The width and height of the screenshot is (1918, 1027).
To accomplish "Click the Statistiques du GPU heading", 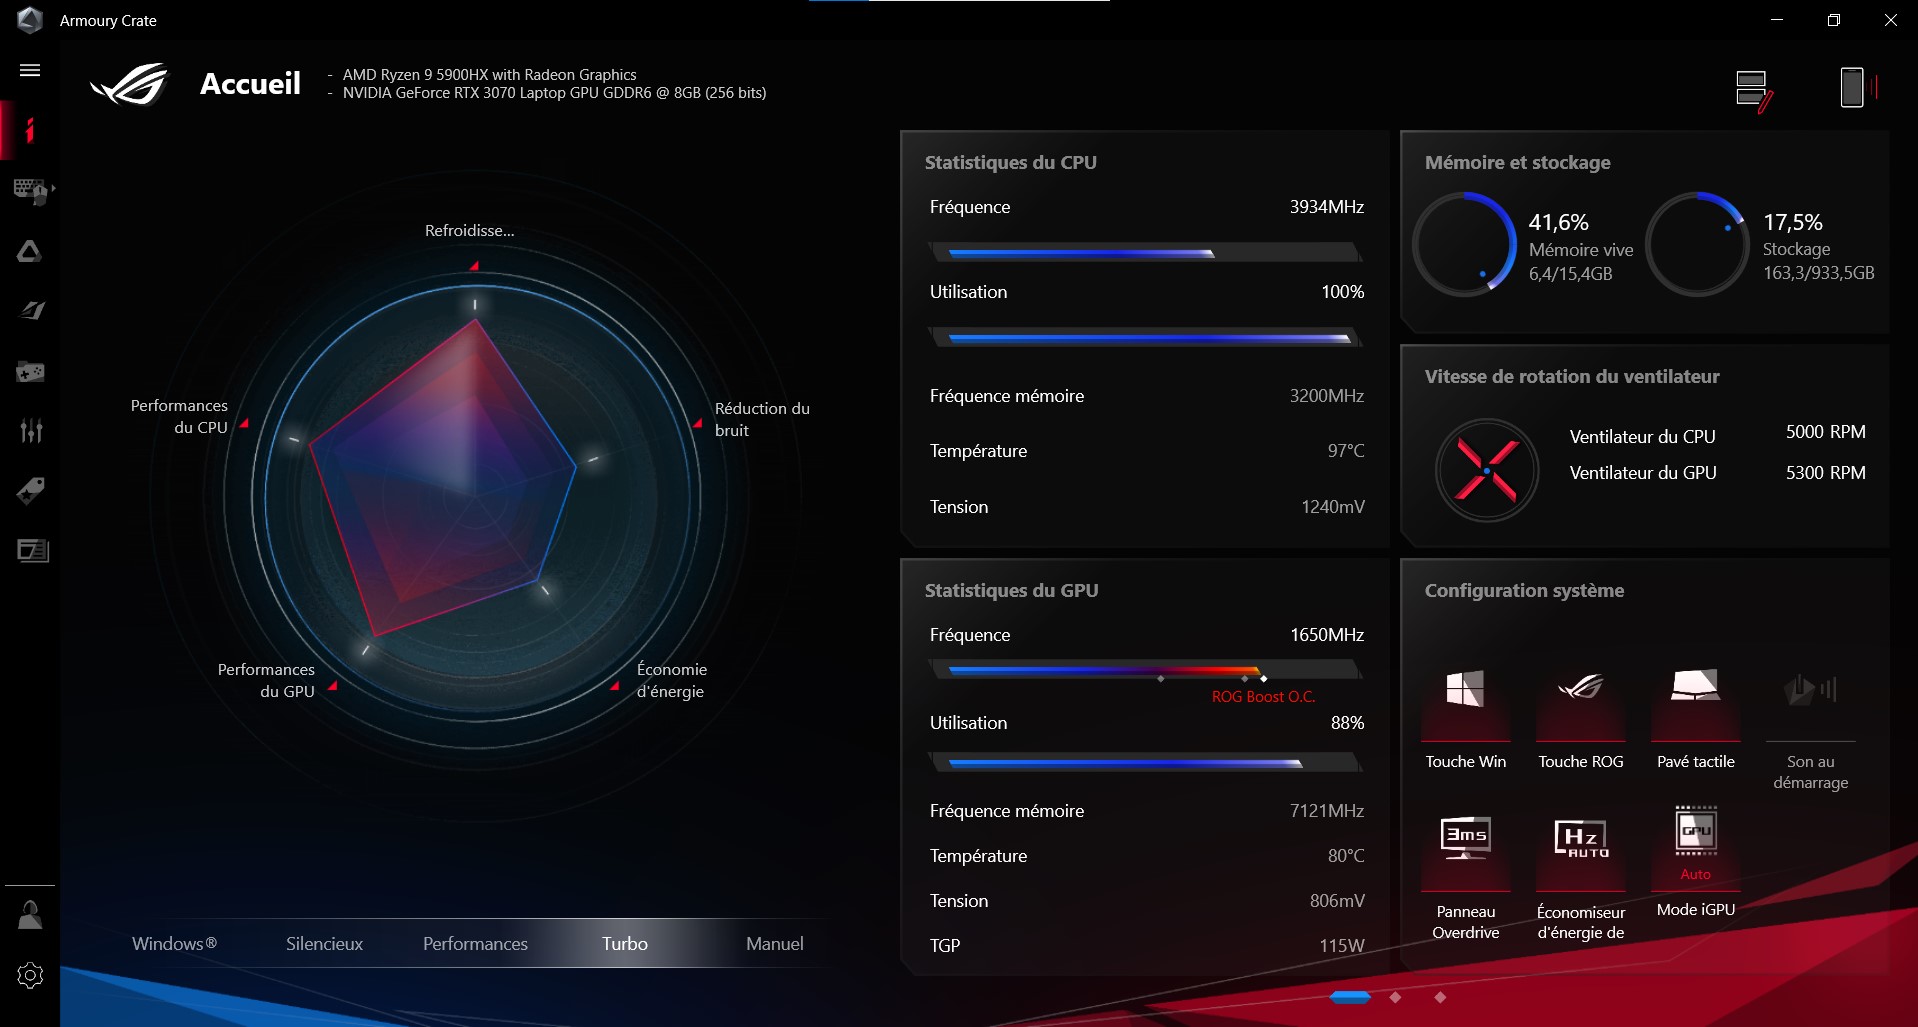I will click(x=1011, y=590).
